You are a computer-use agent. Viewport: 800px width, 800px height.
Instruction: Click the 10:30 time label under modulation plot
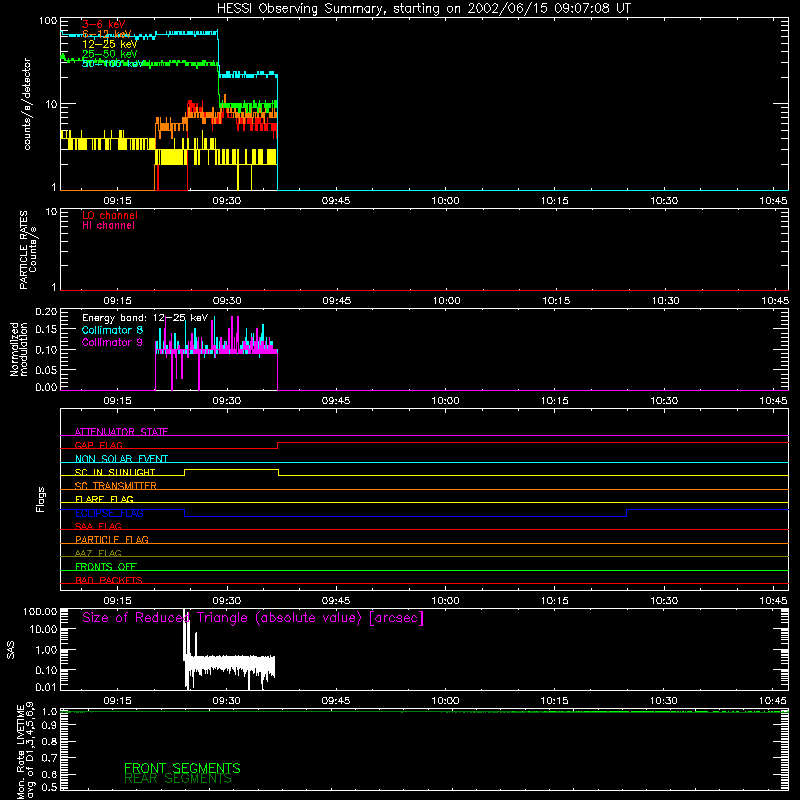pos(664,401)
